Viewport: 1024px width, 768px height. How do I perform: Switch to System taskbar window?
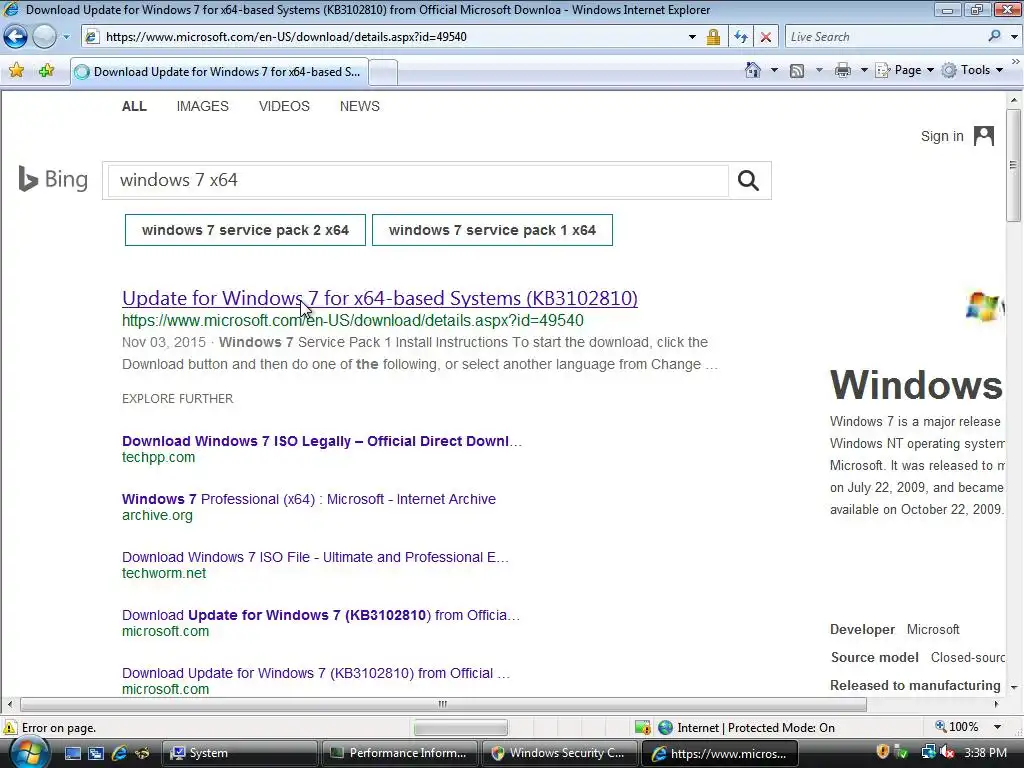[x=239, y=753]
